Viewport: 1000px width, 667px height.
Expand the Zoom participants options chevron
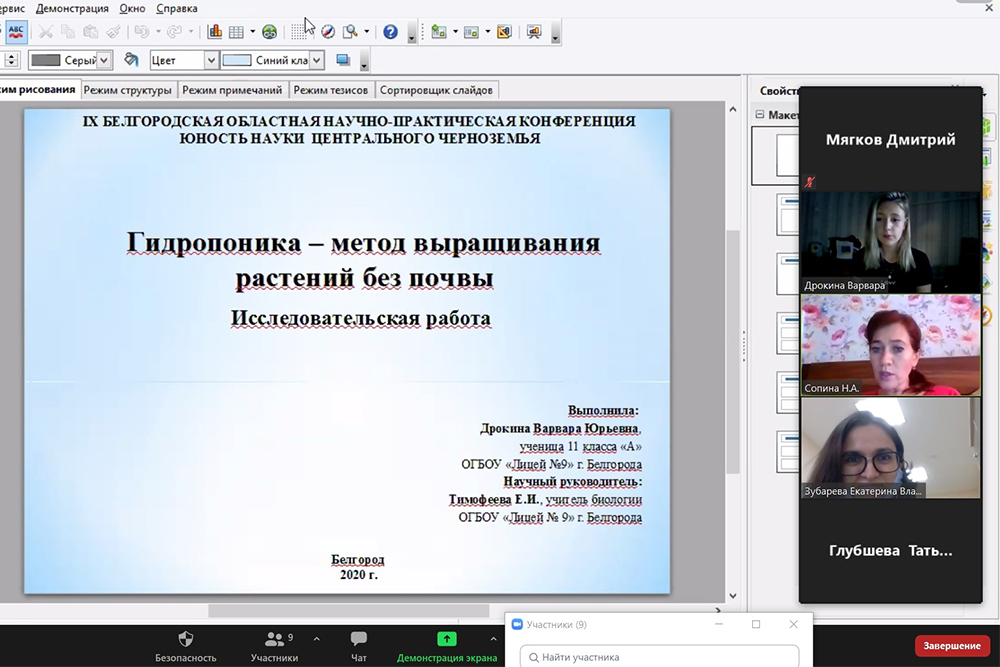tap(317, 638)
